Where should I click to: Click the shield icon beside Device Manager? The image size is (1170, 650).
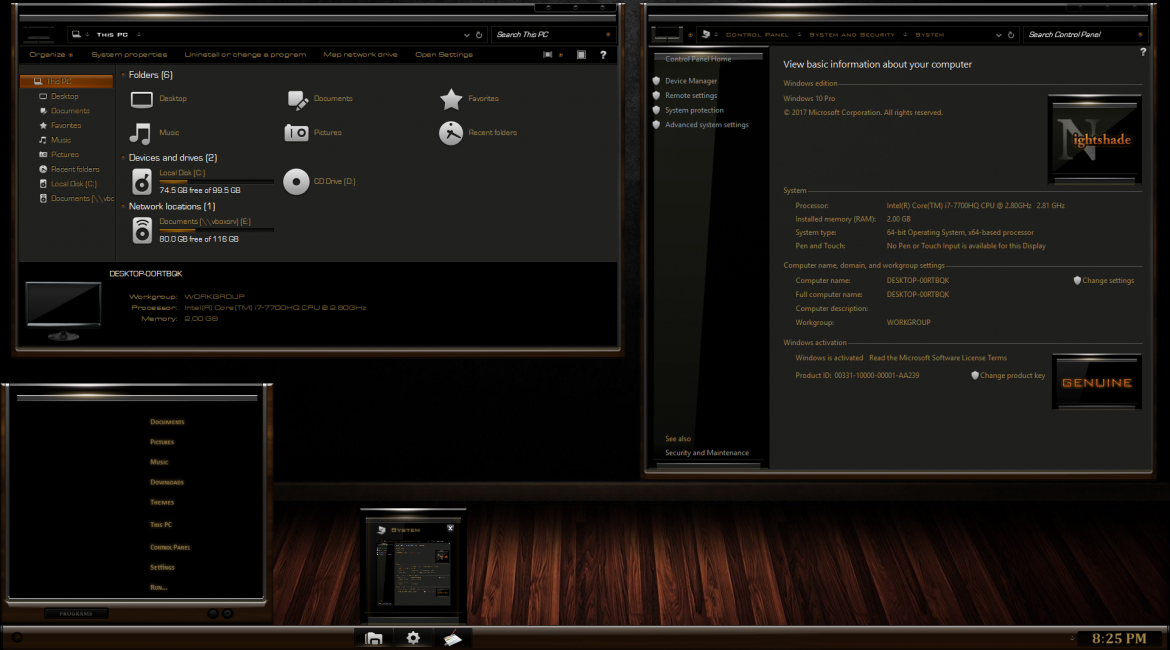pos(657,81)
